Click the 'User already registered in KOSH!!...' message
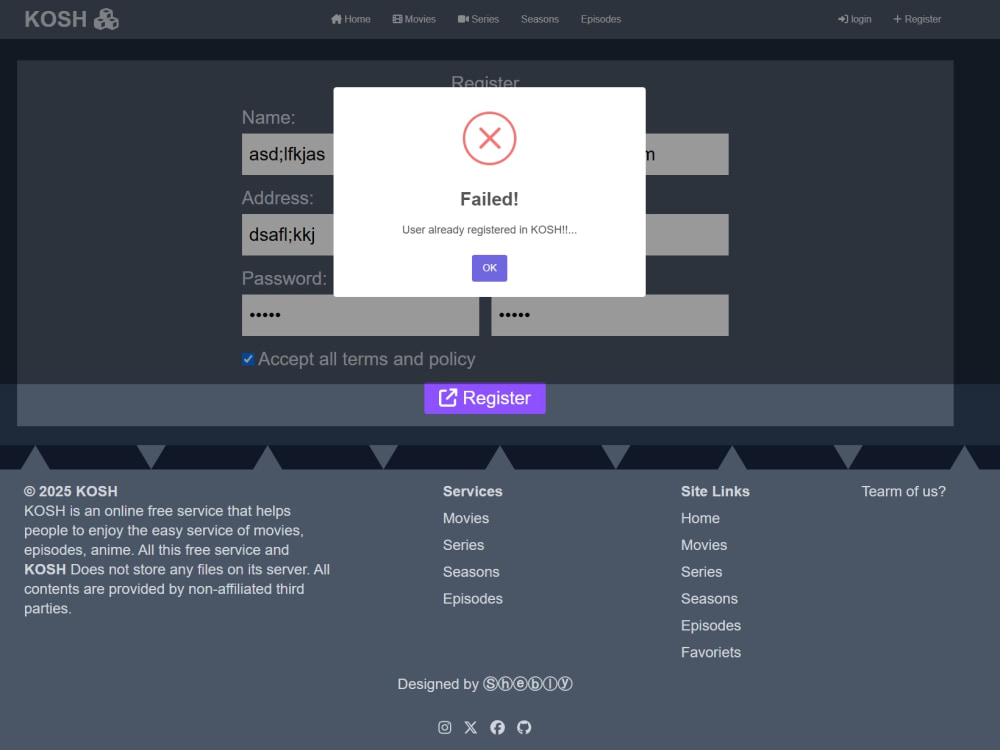The image size is (1000, 750). 489,230
